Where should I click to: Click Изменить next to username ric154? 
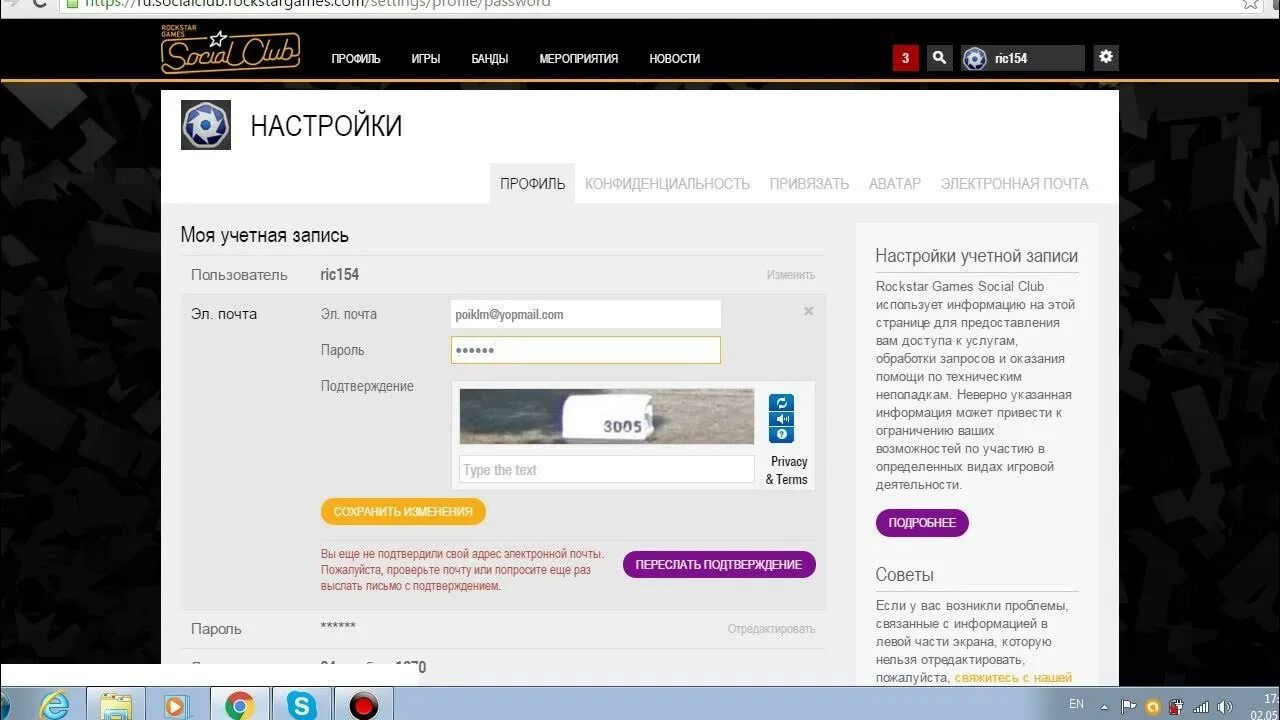click(791, 275)
